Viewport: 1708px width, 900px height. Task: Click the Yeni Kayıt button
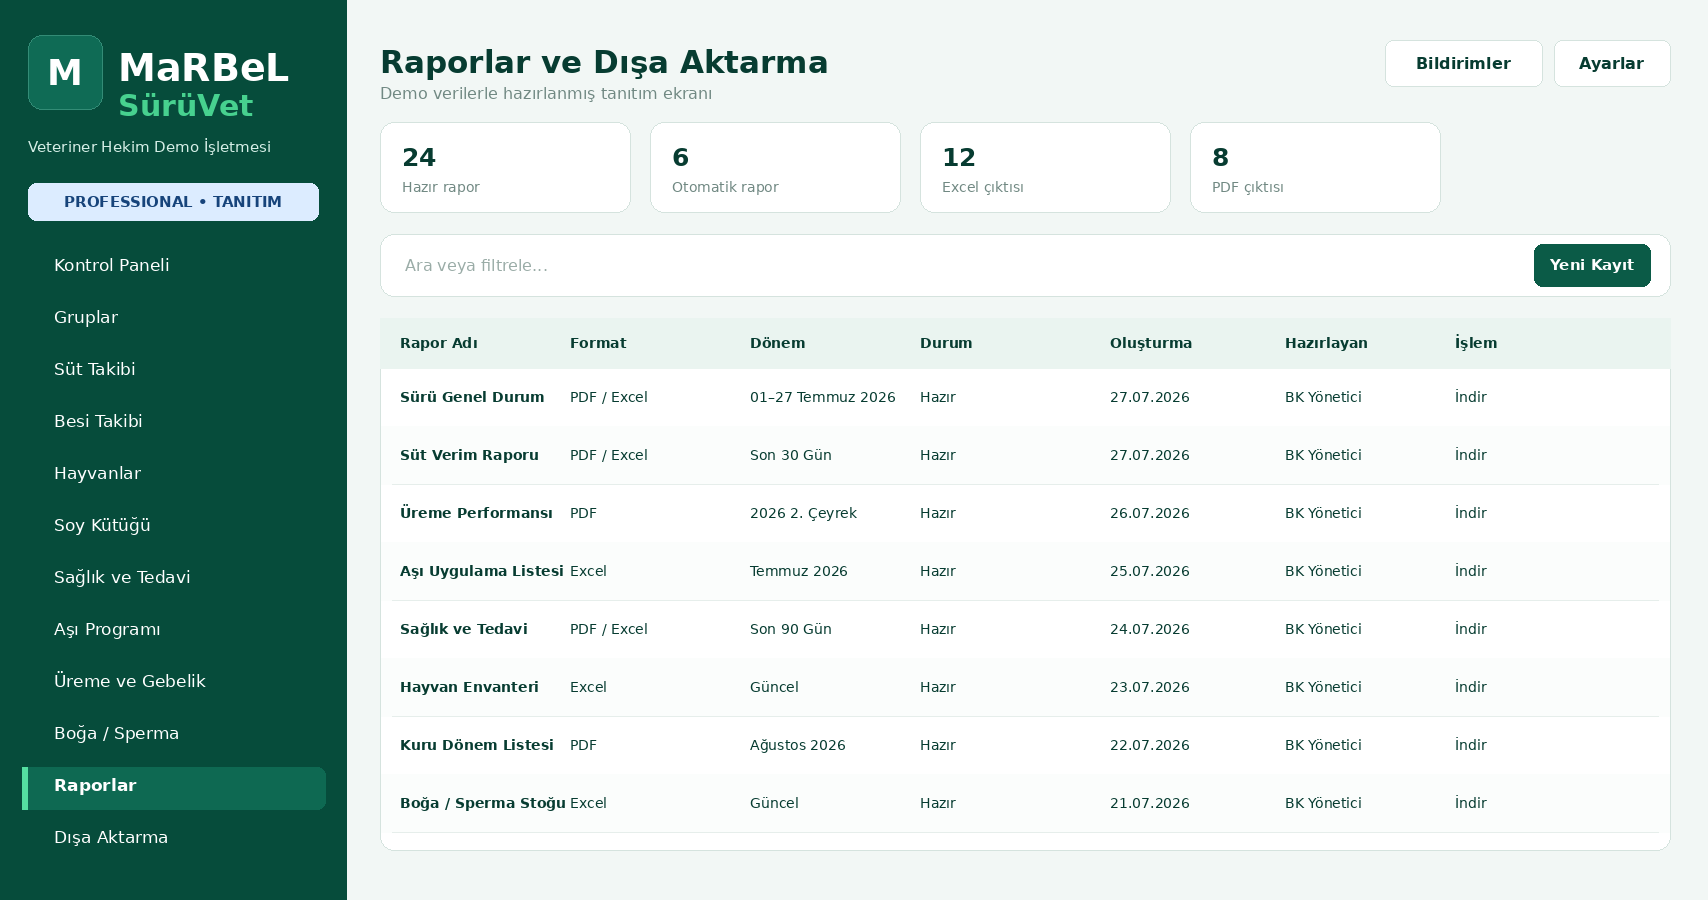(x=1592, y=265)
